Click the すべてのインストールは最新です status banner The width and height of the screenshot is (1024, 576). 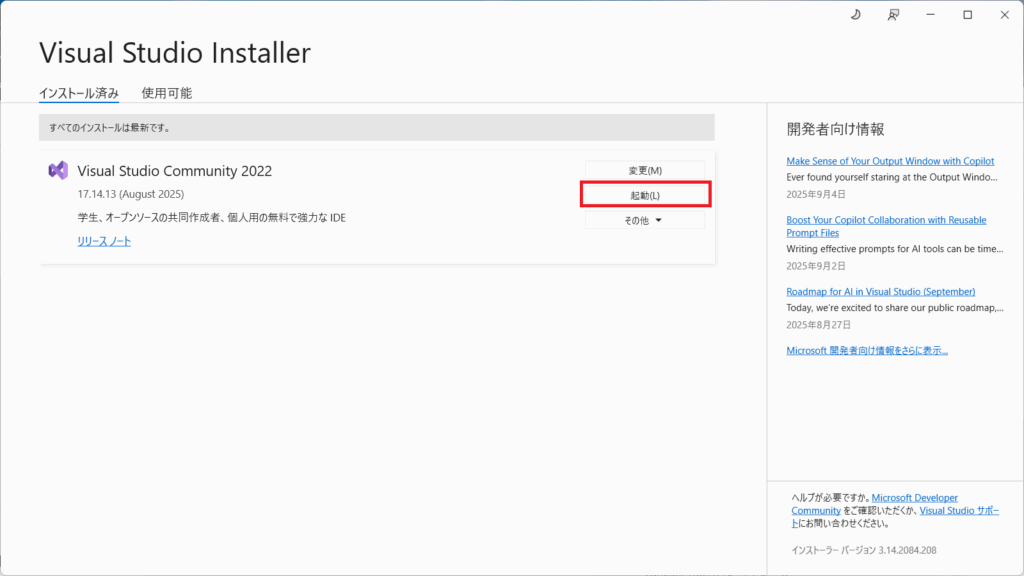[x=376, y=127]
